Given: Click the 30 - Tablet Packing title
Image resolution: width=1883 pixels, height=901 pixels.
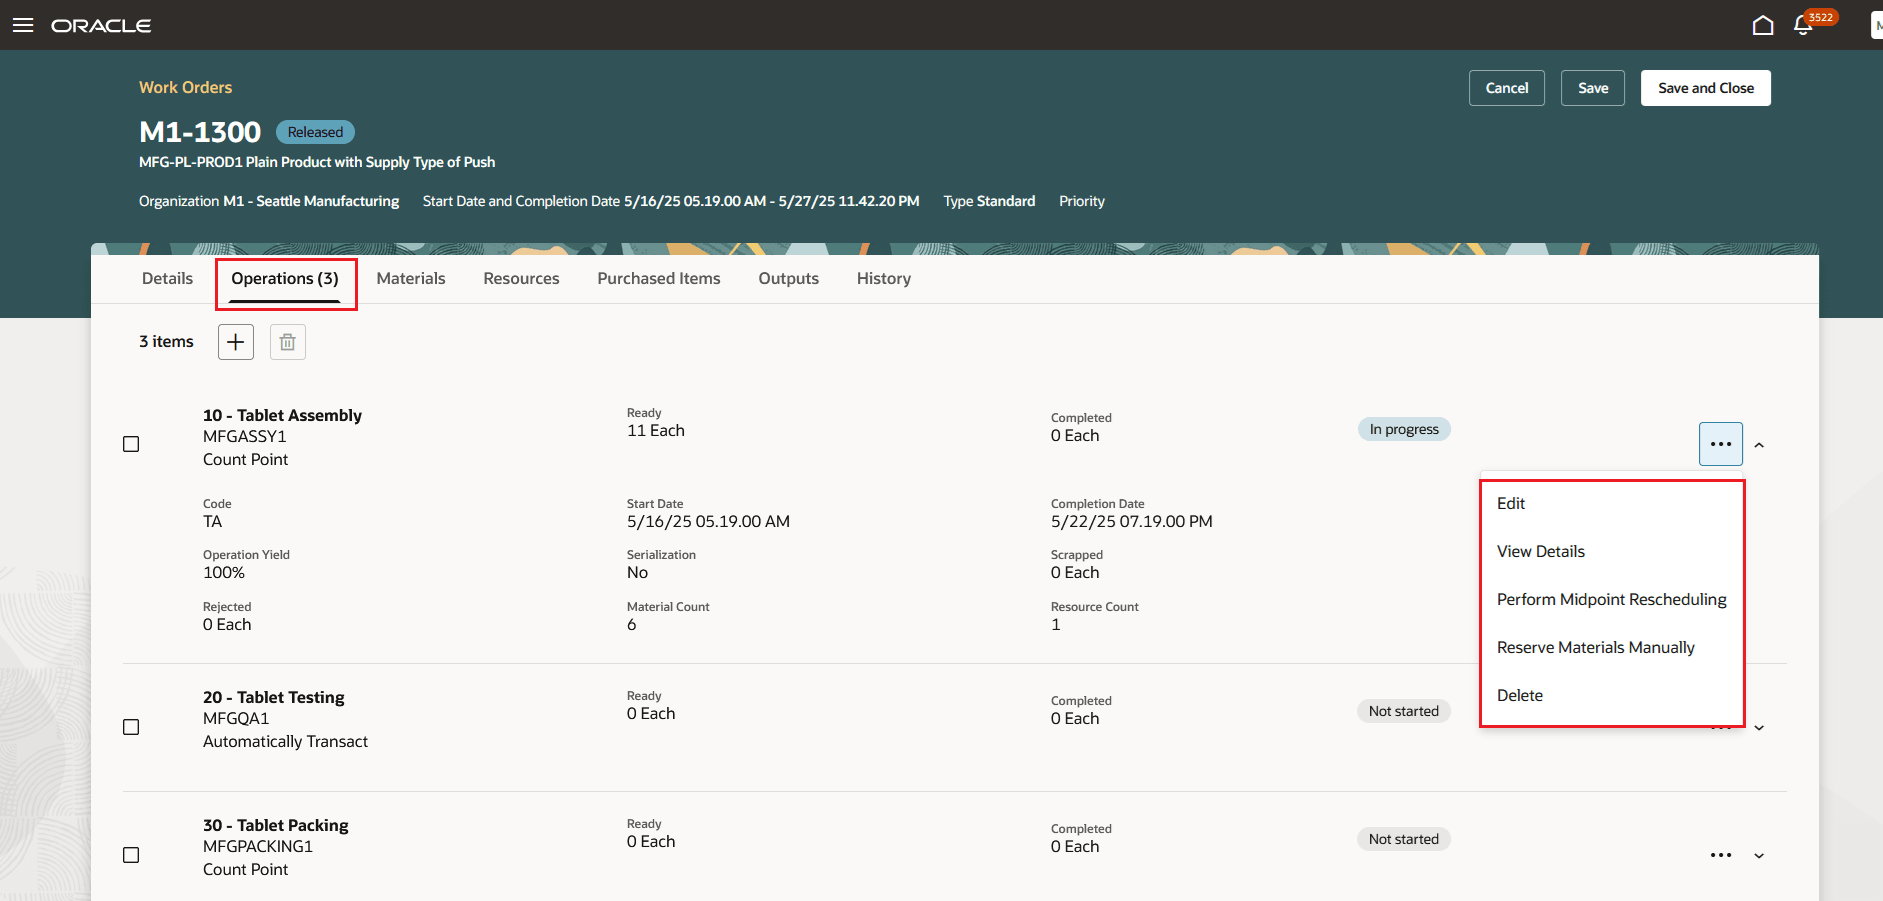Looking at the screenshot, I should 275,825.
